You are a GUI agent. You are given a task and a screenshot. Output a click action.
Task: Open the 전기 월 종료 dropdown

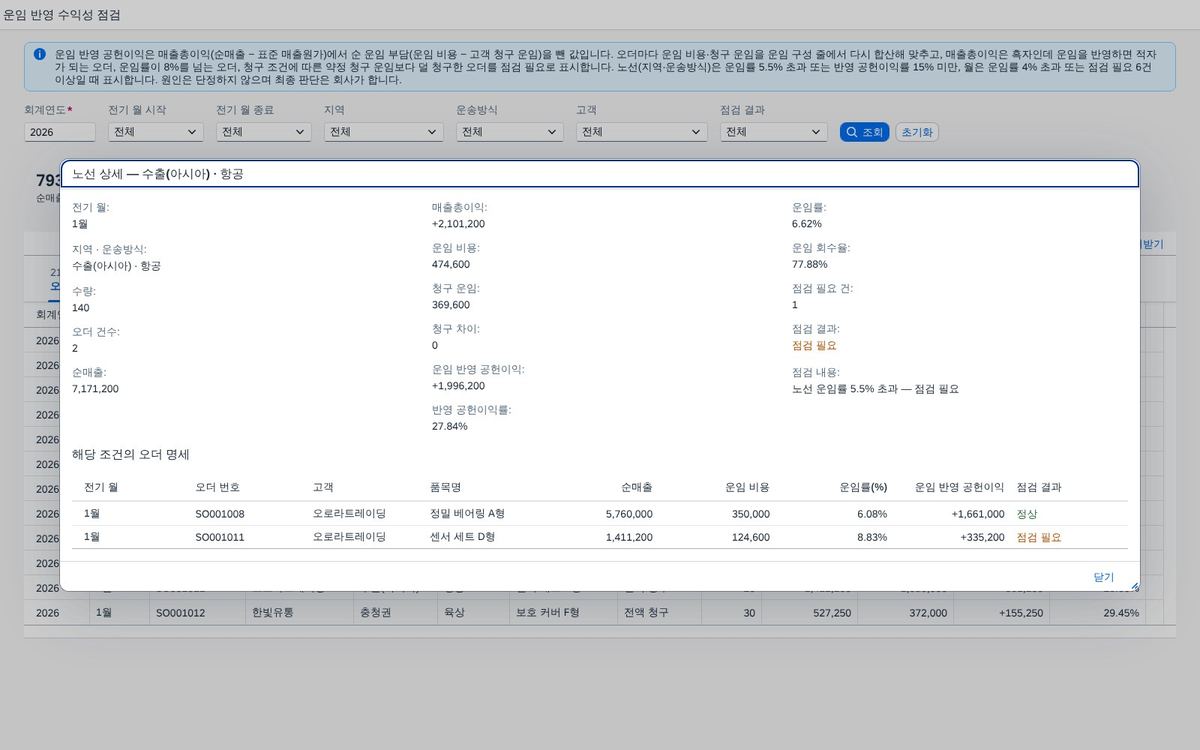tap(263, 132)
